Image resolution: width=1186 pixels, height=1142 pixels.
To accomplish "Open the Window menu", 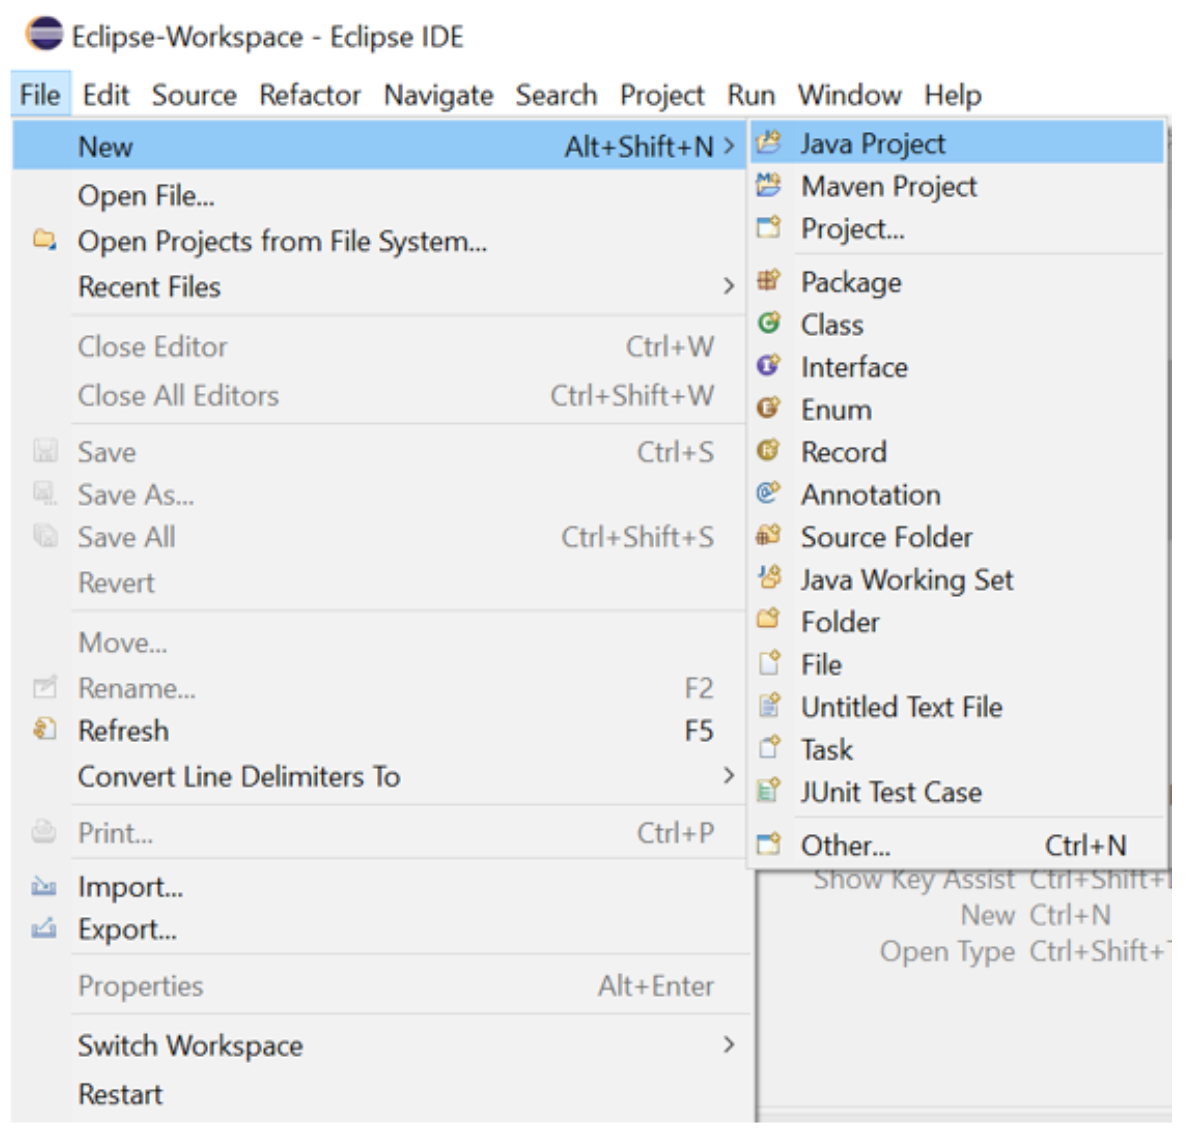I will tap(850, 95).
